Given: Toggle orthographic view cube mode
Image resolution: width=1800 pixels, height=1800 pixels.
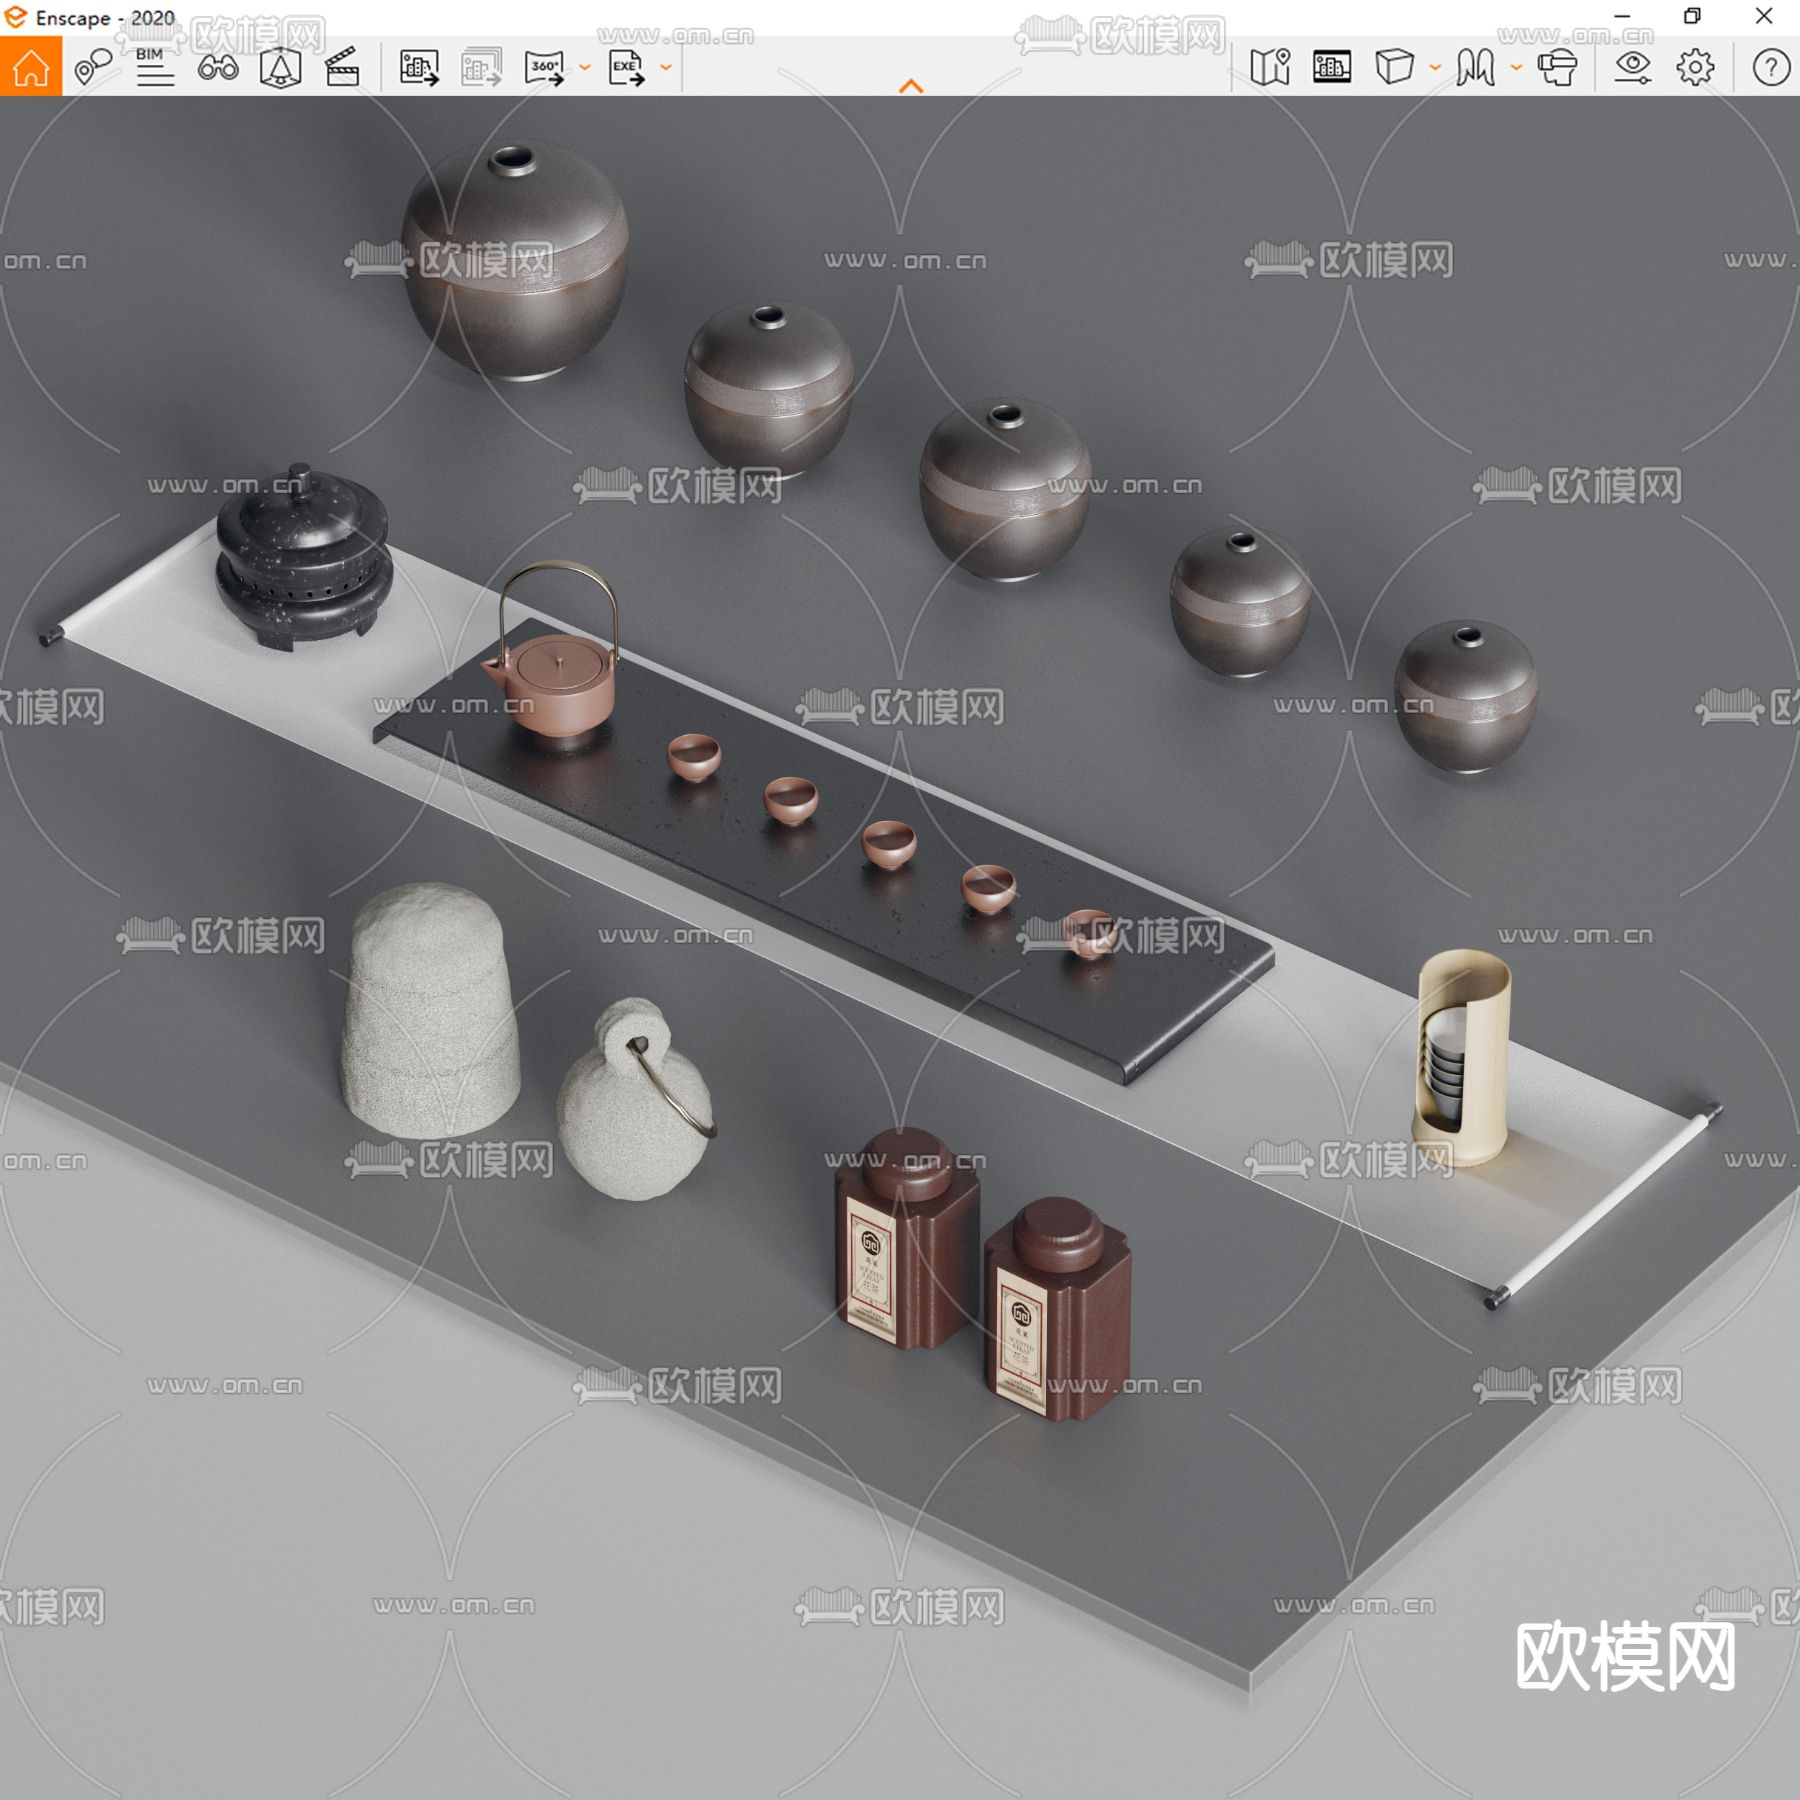Looking at the screenshot, I should coord(1394,68).
